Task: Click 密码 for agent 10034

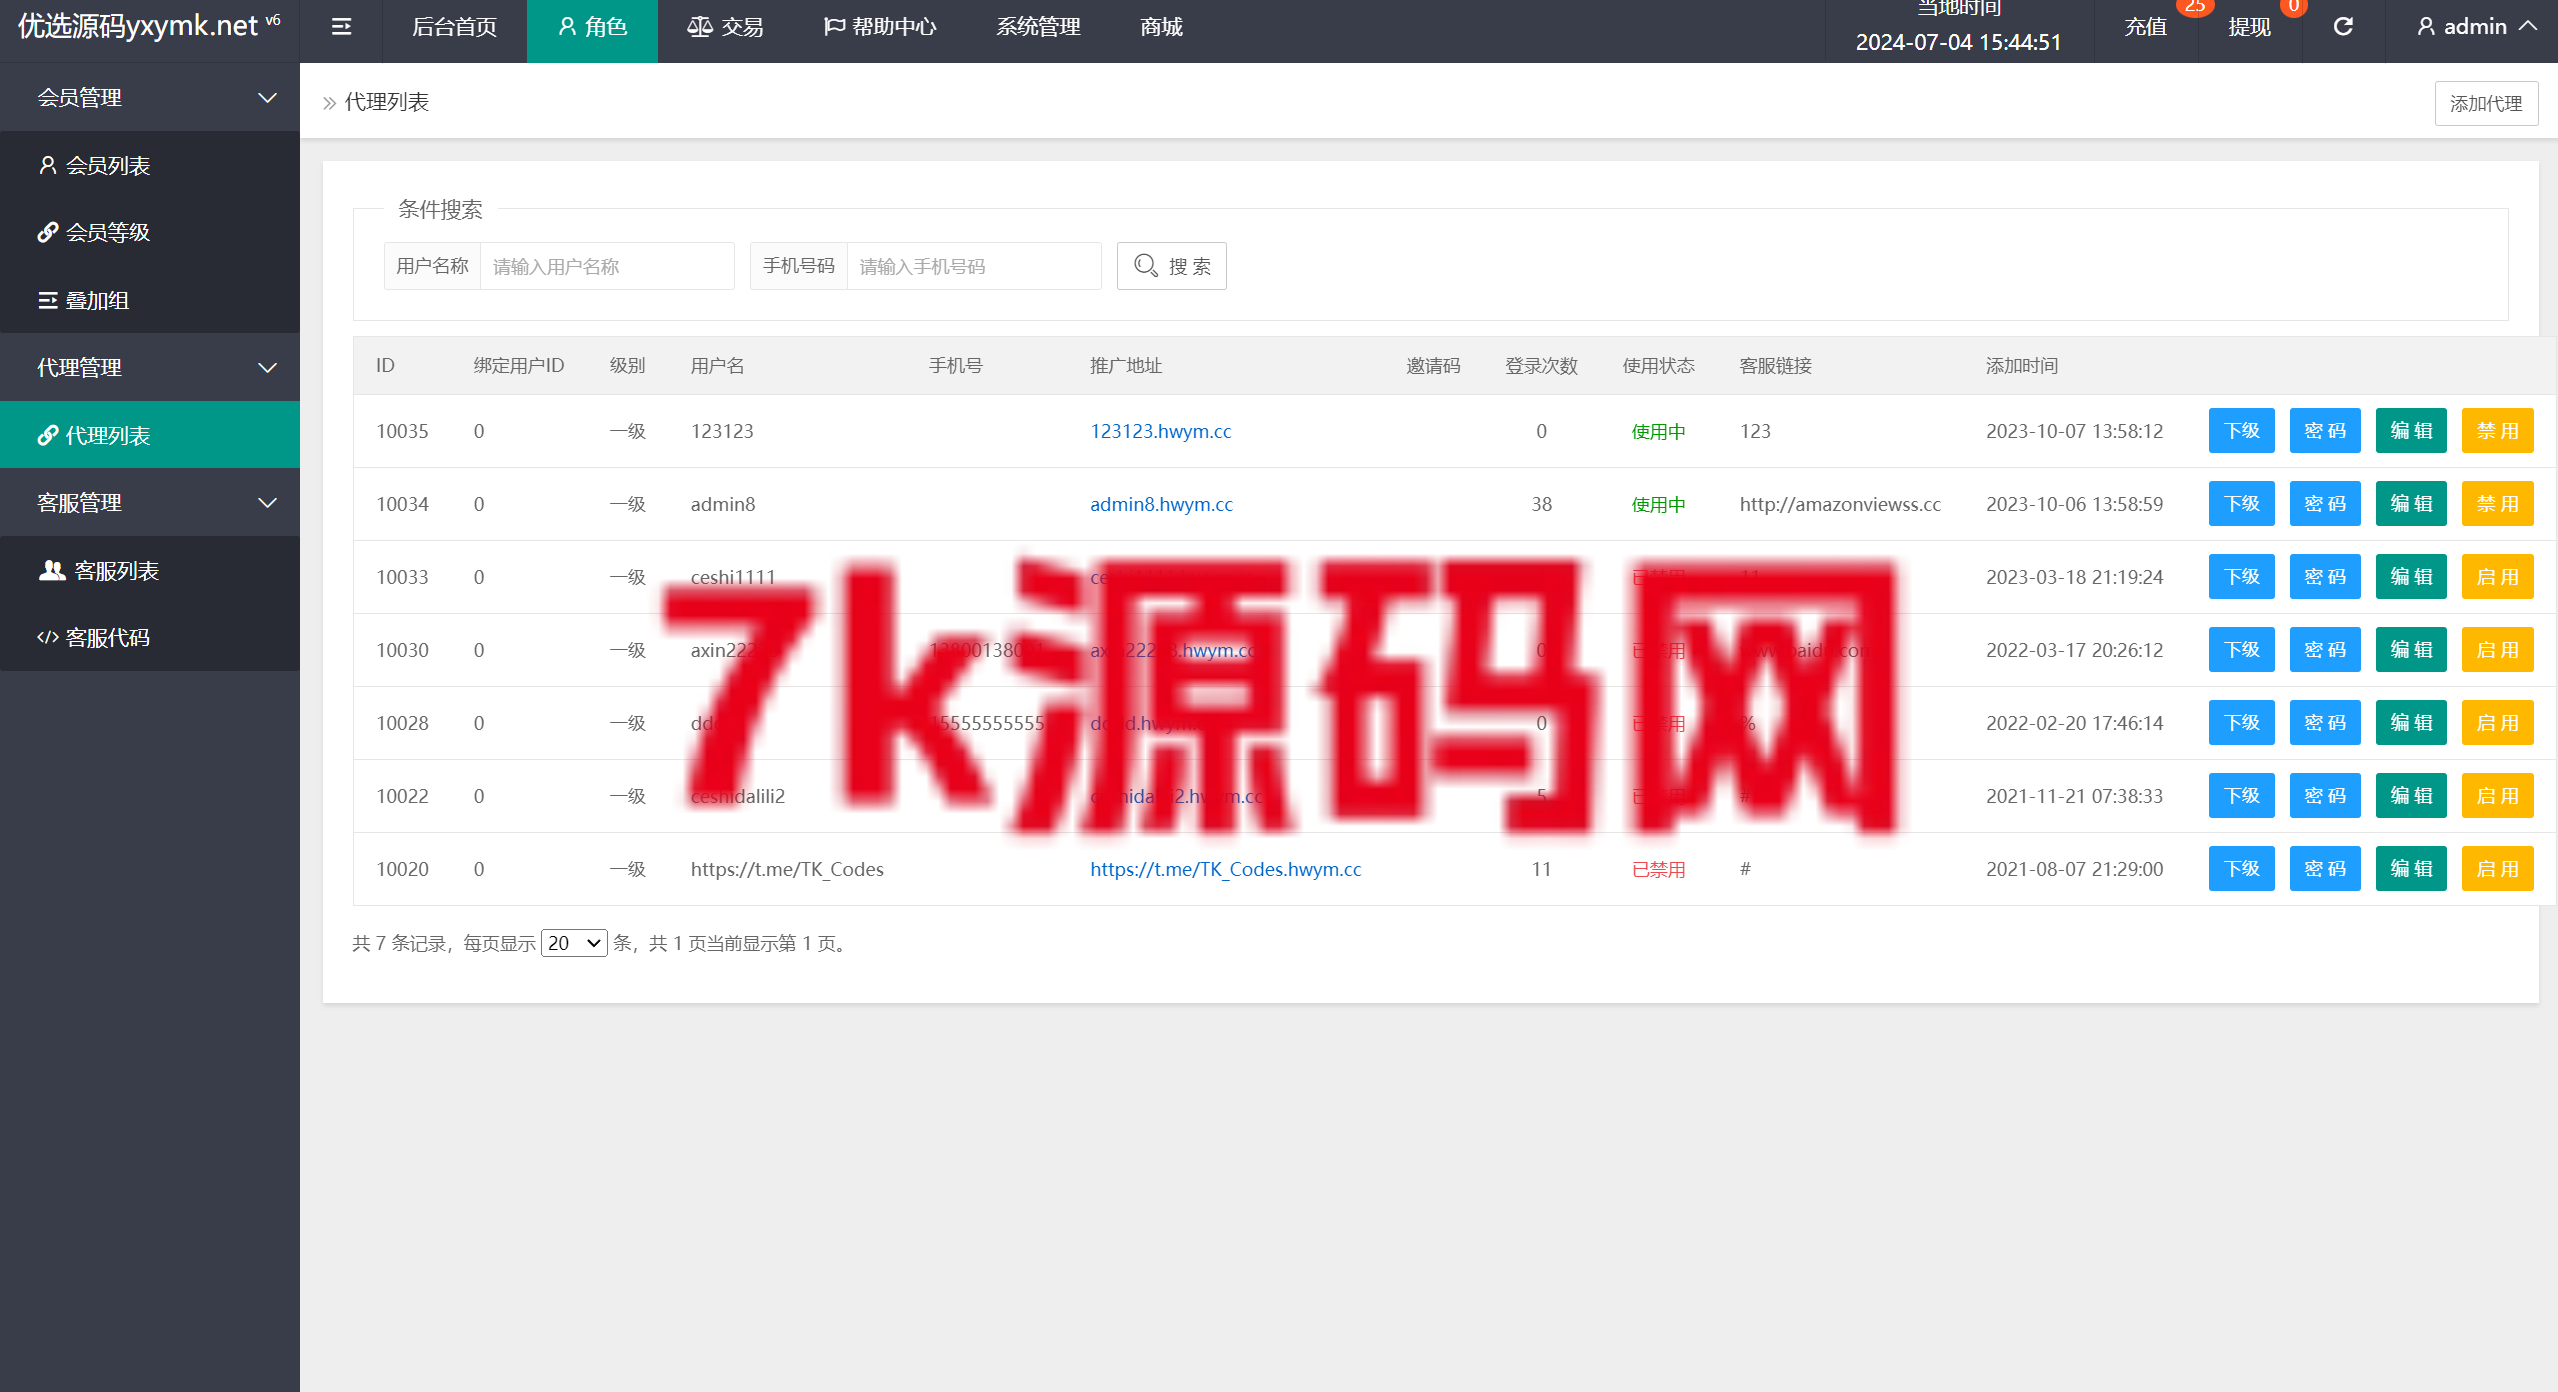Action: (2325, 504)
